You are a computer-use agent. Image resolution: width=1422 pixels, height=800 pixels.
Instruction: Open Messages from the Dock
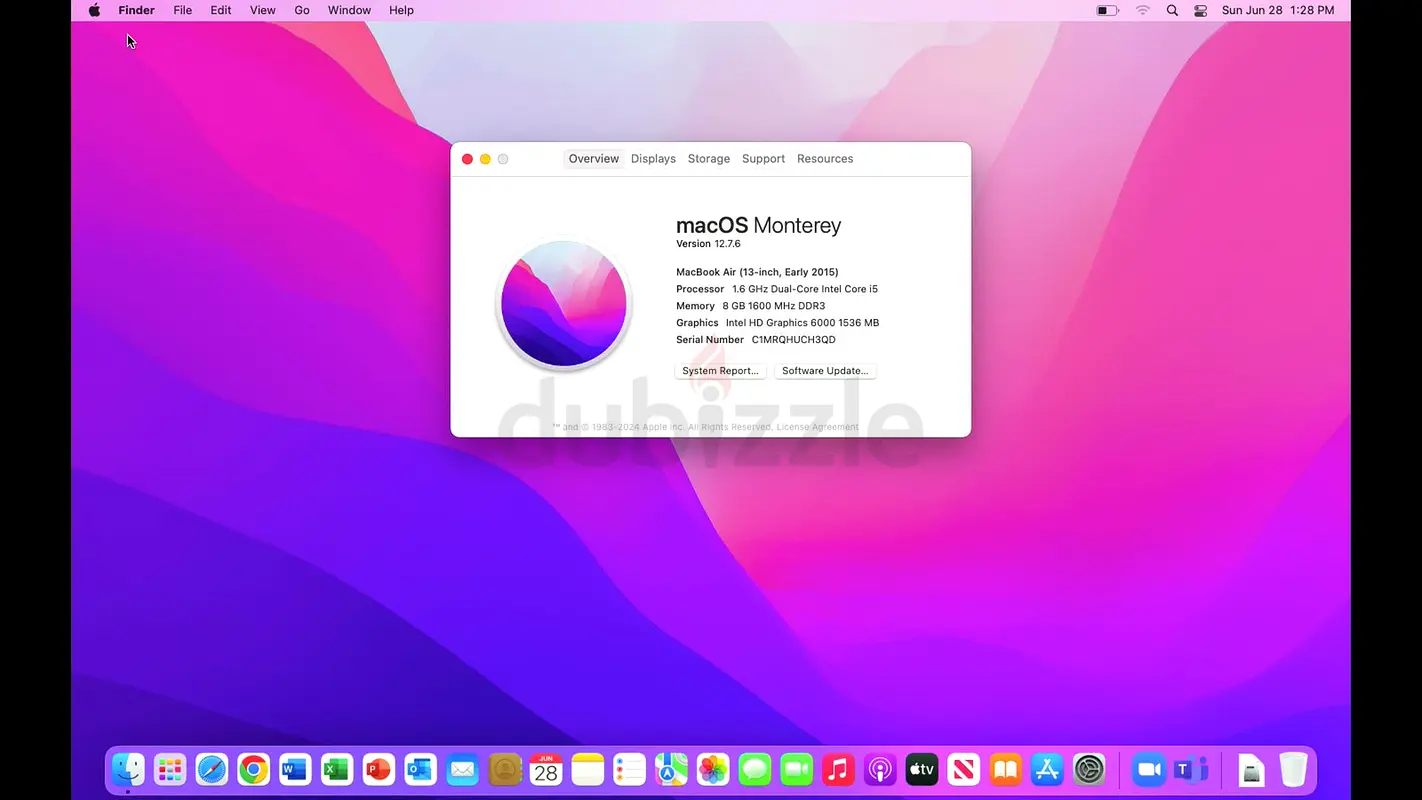tap(755, 769)
